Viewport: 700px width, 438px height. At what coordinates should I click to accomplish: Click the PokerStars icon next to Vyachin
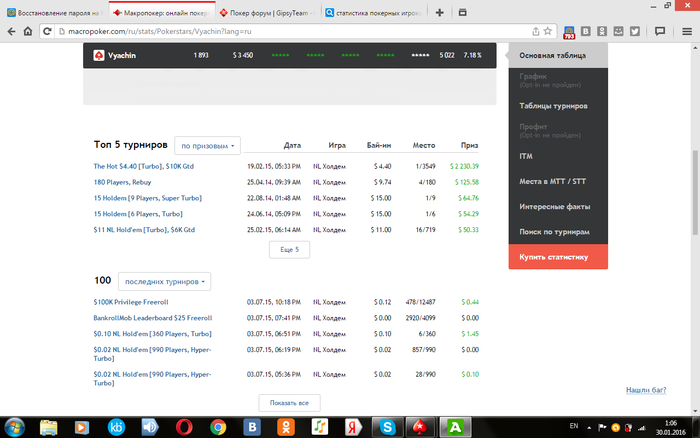coord(99,55)
